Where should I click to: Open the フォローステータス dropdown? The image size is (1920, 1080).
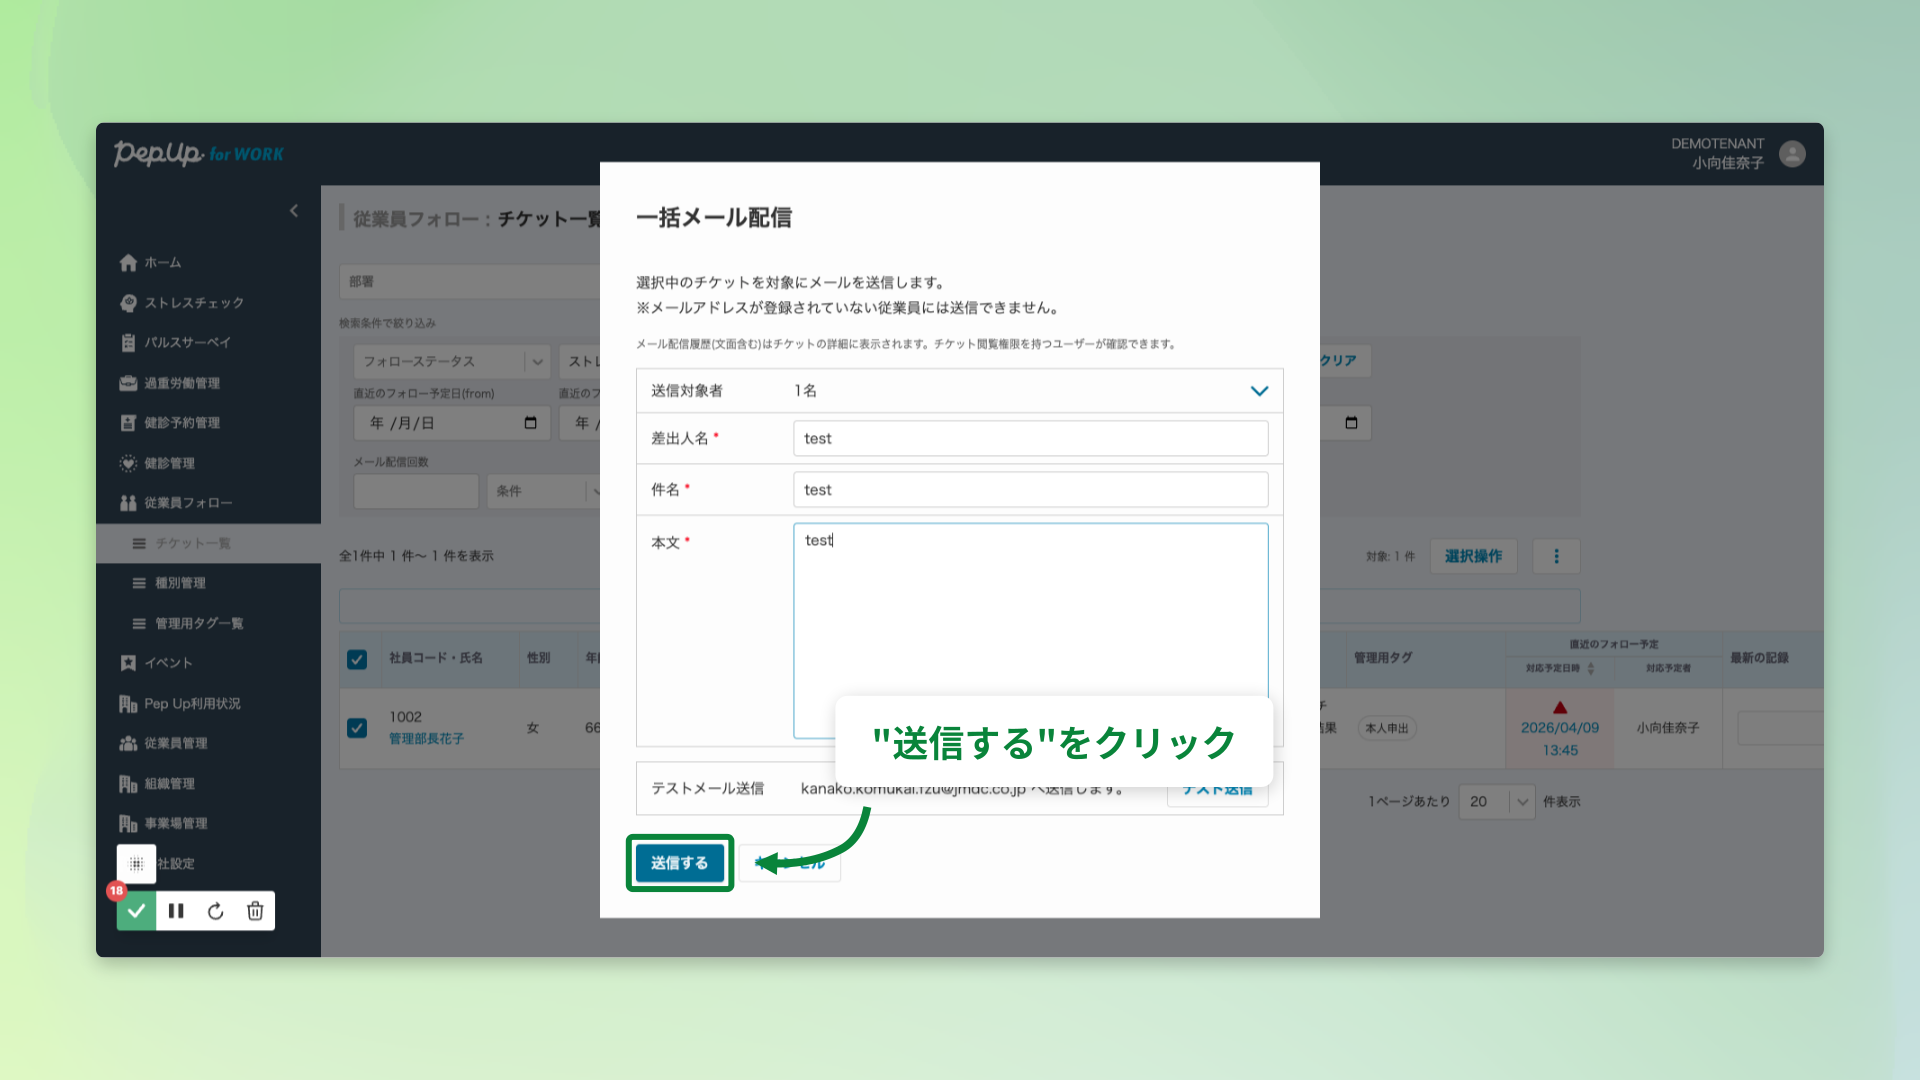(452, 361)
